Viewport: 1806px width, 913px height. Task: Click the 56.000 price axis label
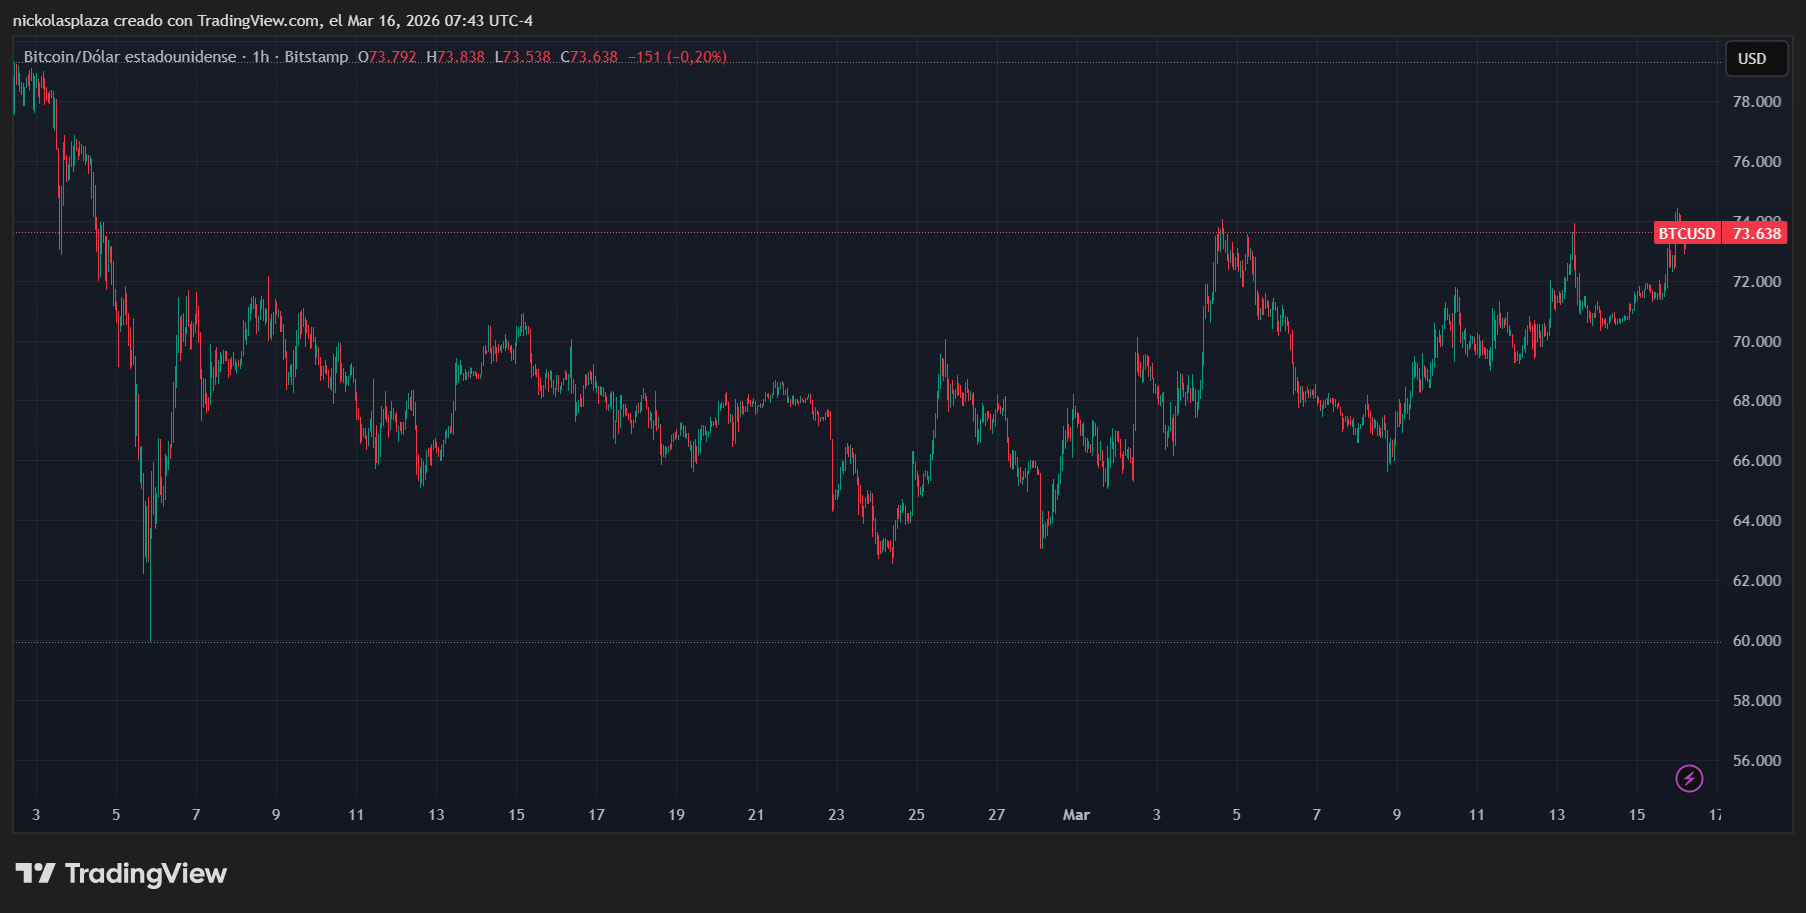point(1756,761)
